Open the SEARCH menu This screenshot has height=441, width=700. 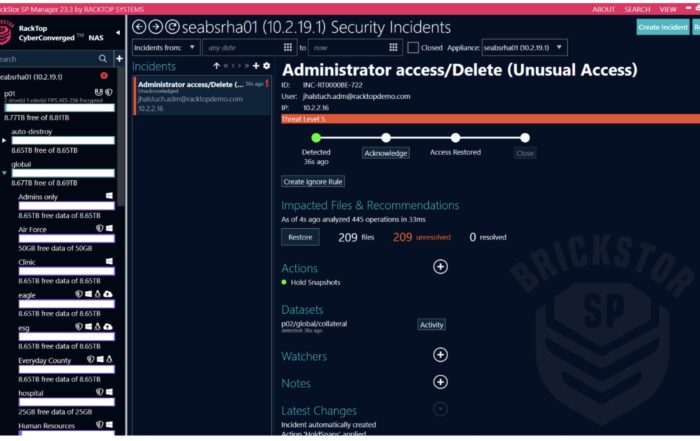(637, 9)
